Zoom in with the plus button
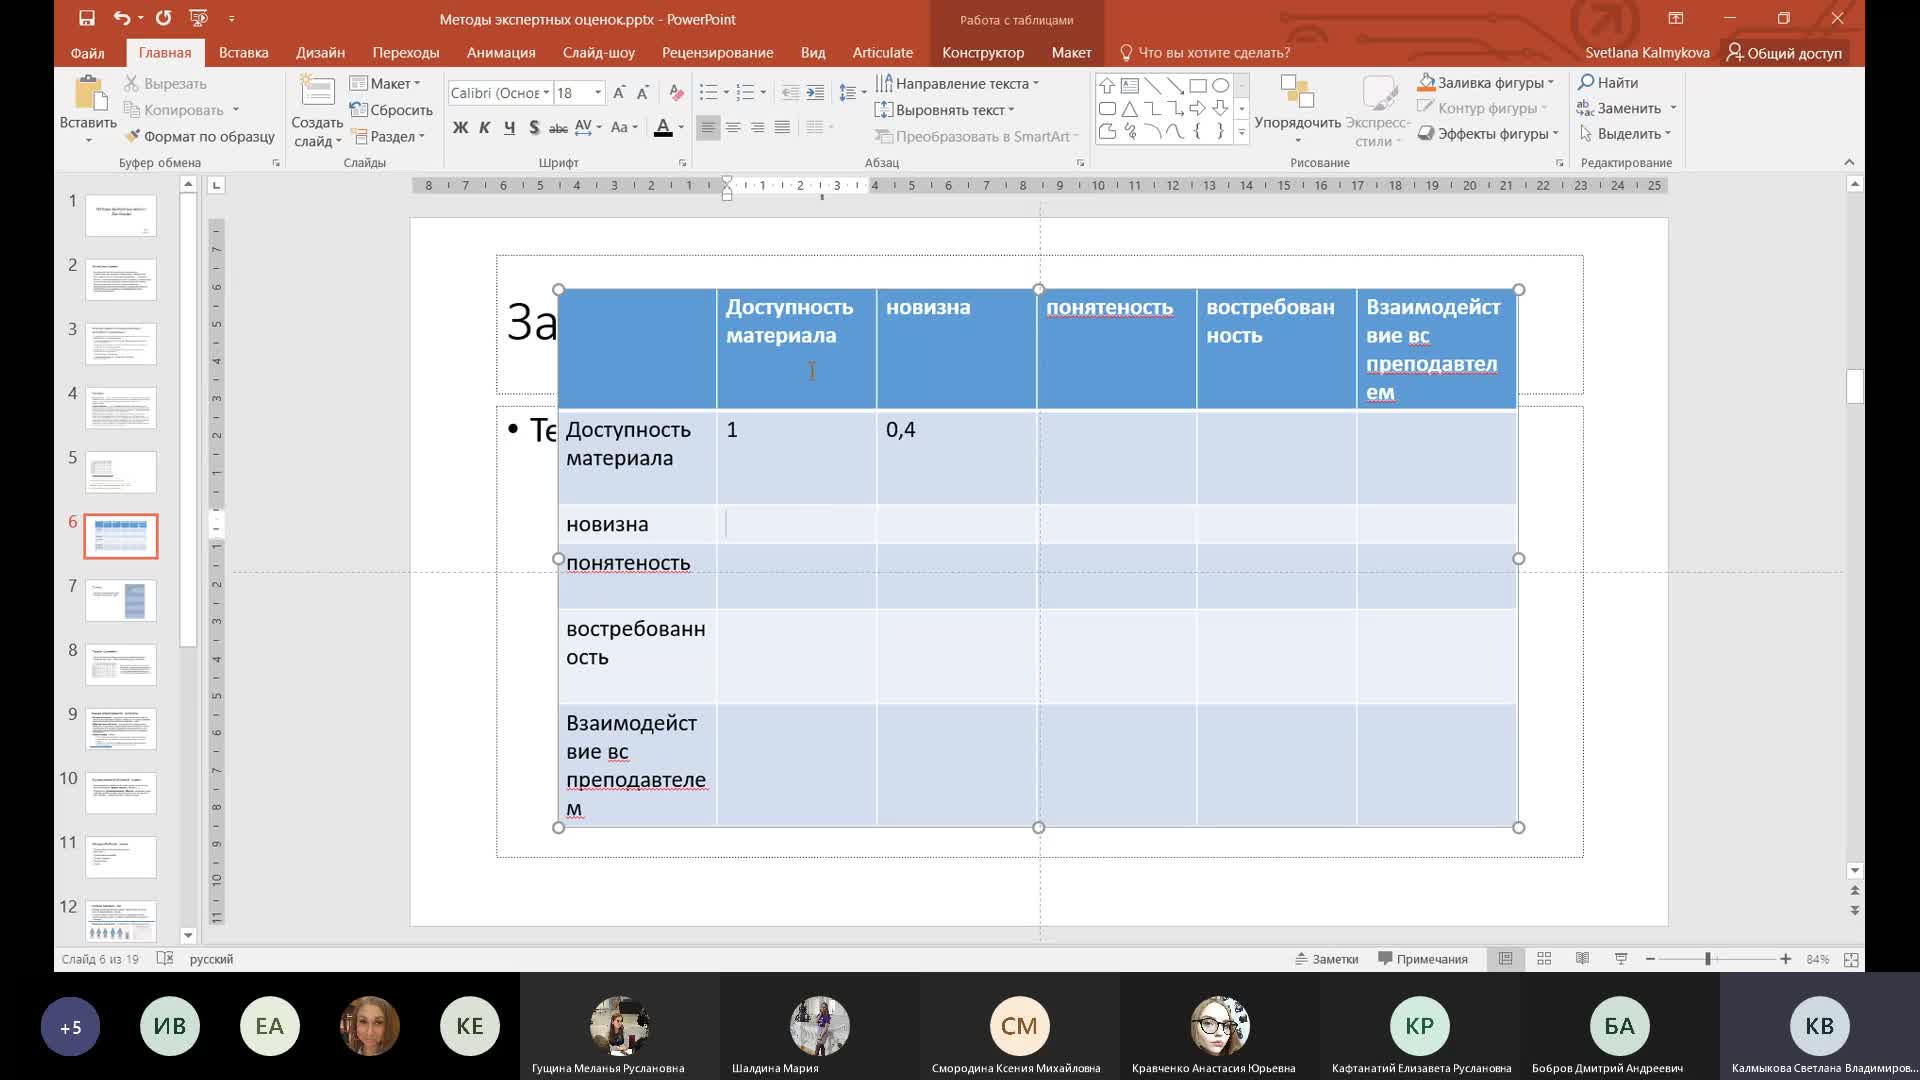 (x=1786, y=959)
